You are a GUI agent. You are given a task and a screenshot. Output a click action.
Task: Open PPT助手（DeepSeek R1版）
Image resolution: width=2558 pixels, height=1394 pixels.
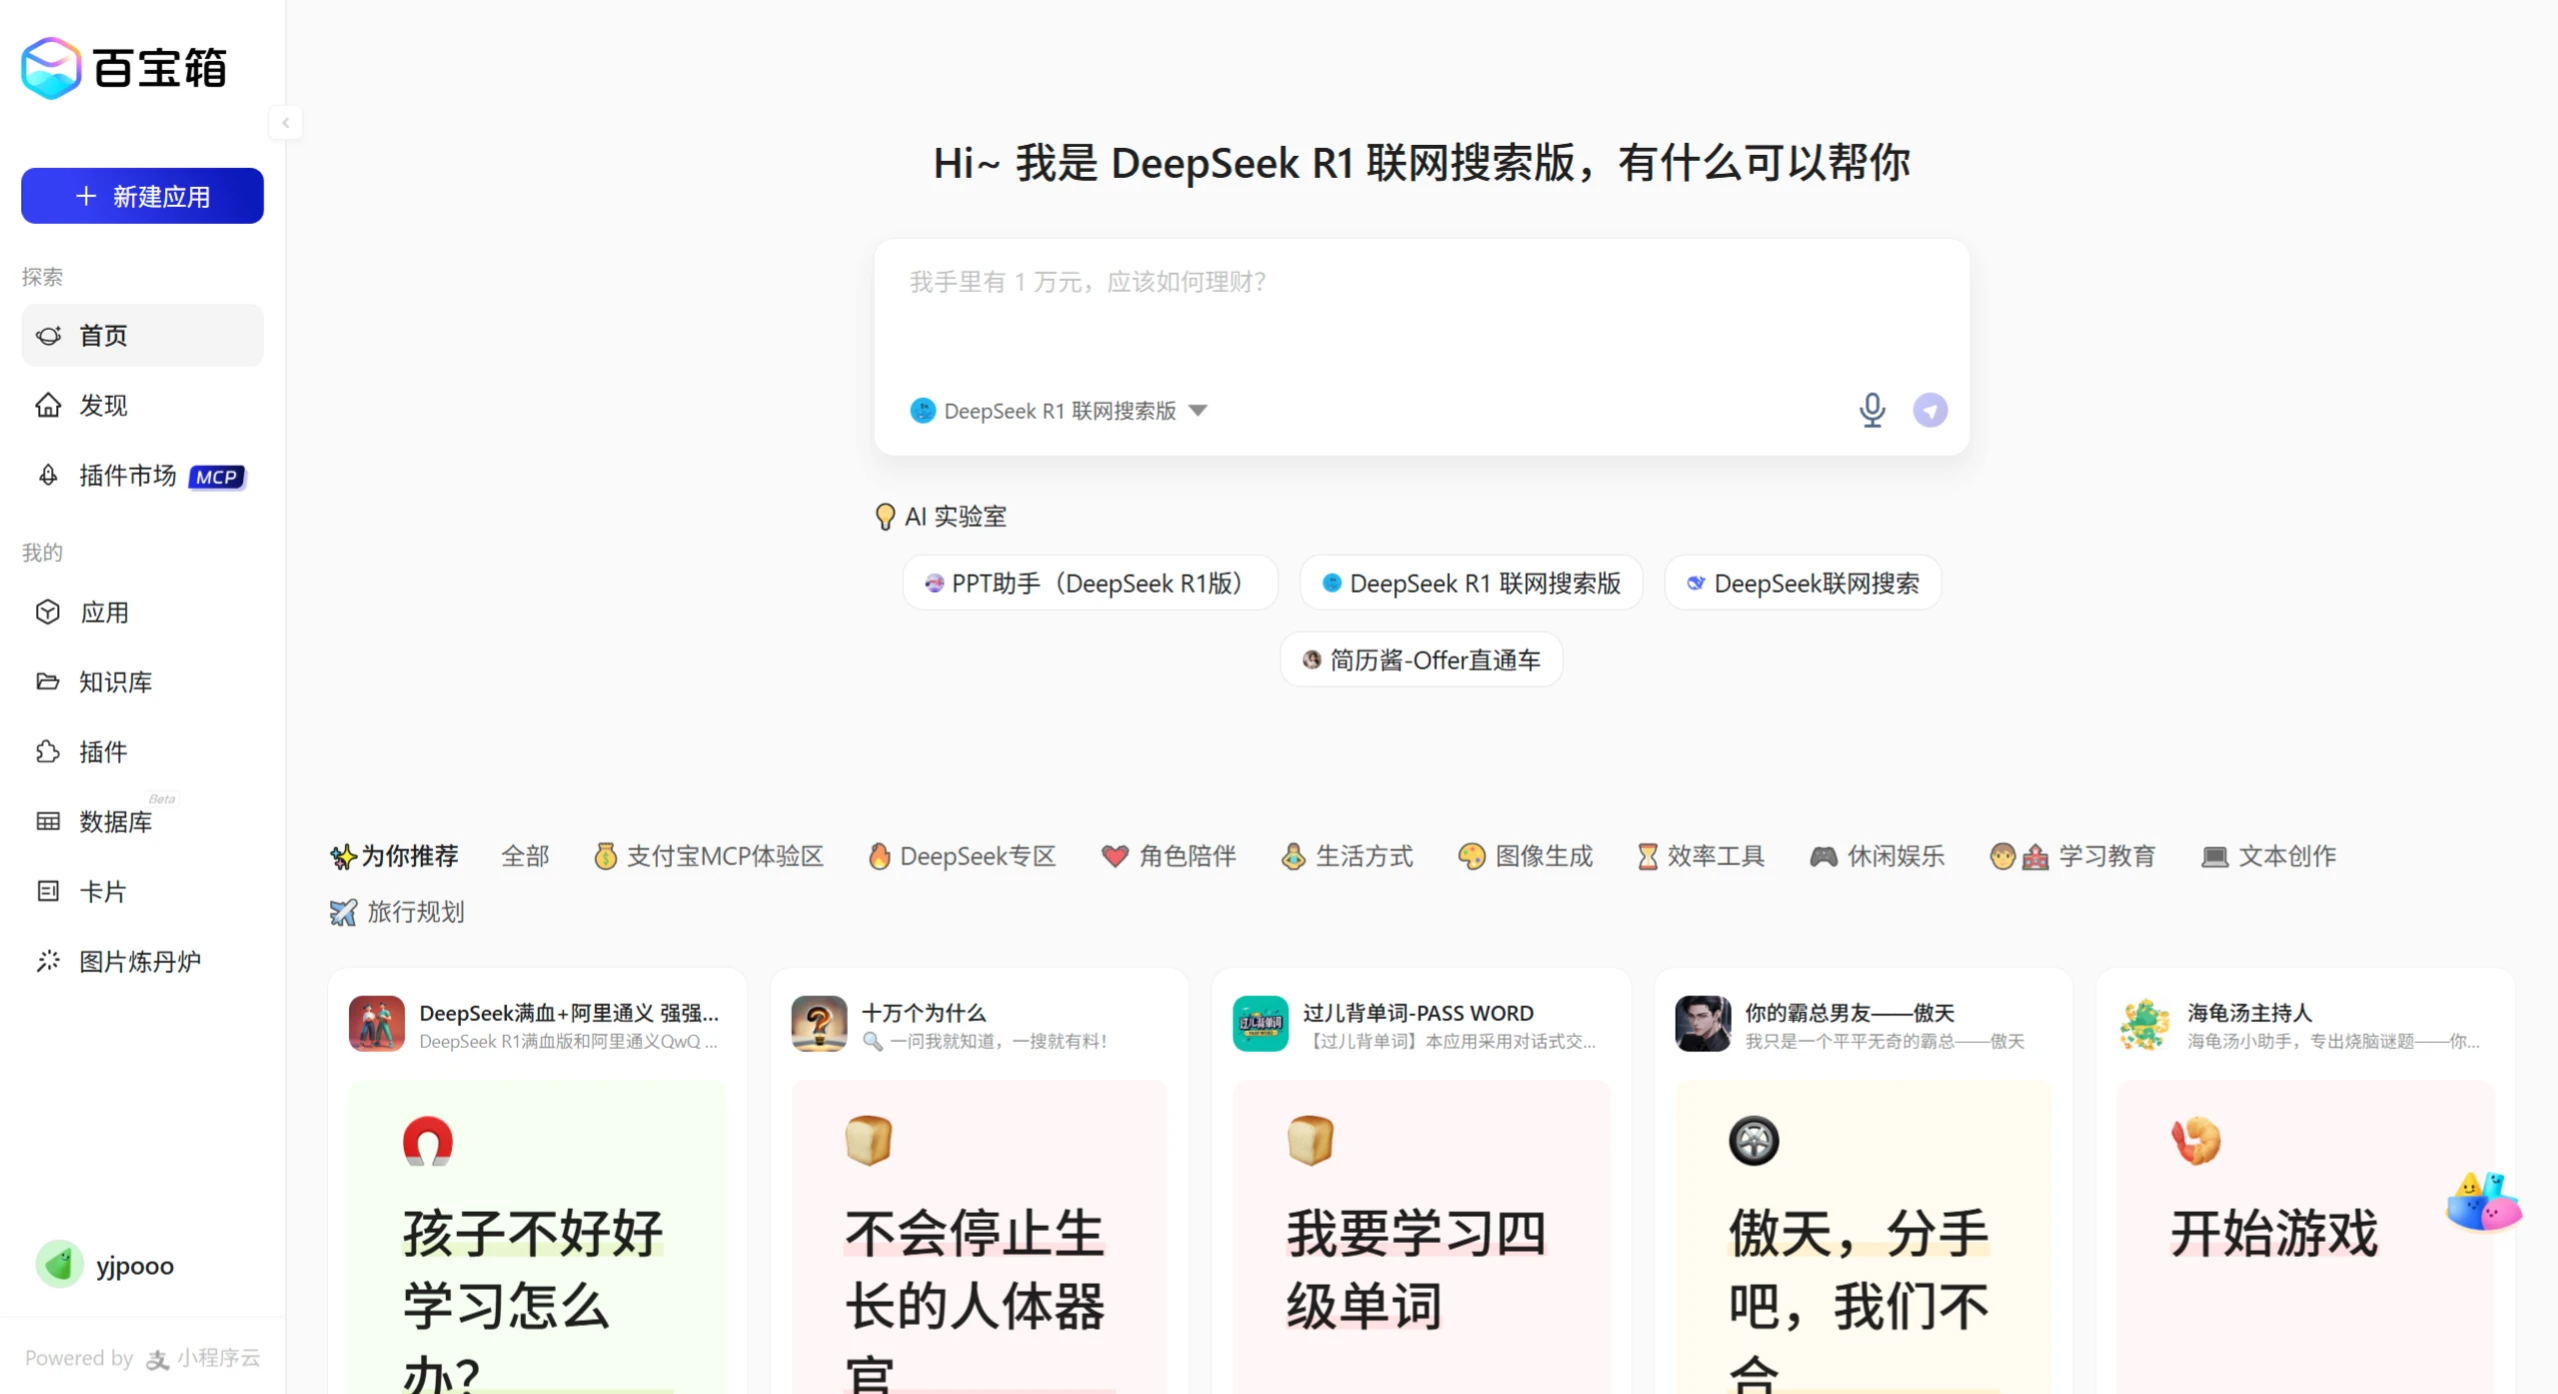point(1089,583)
